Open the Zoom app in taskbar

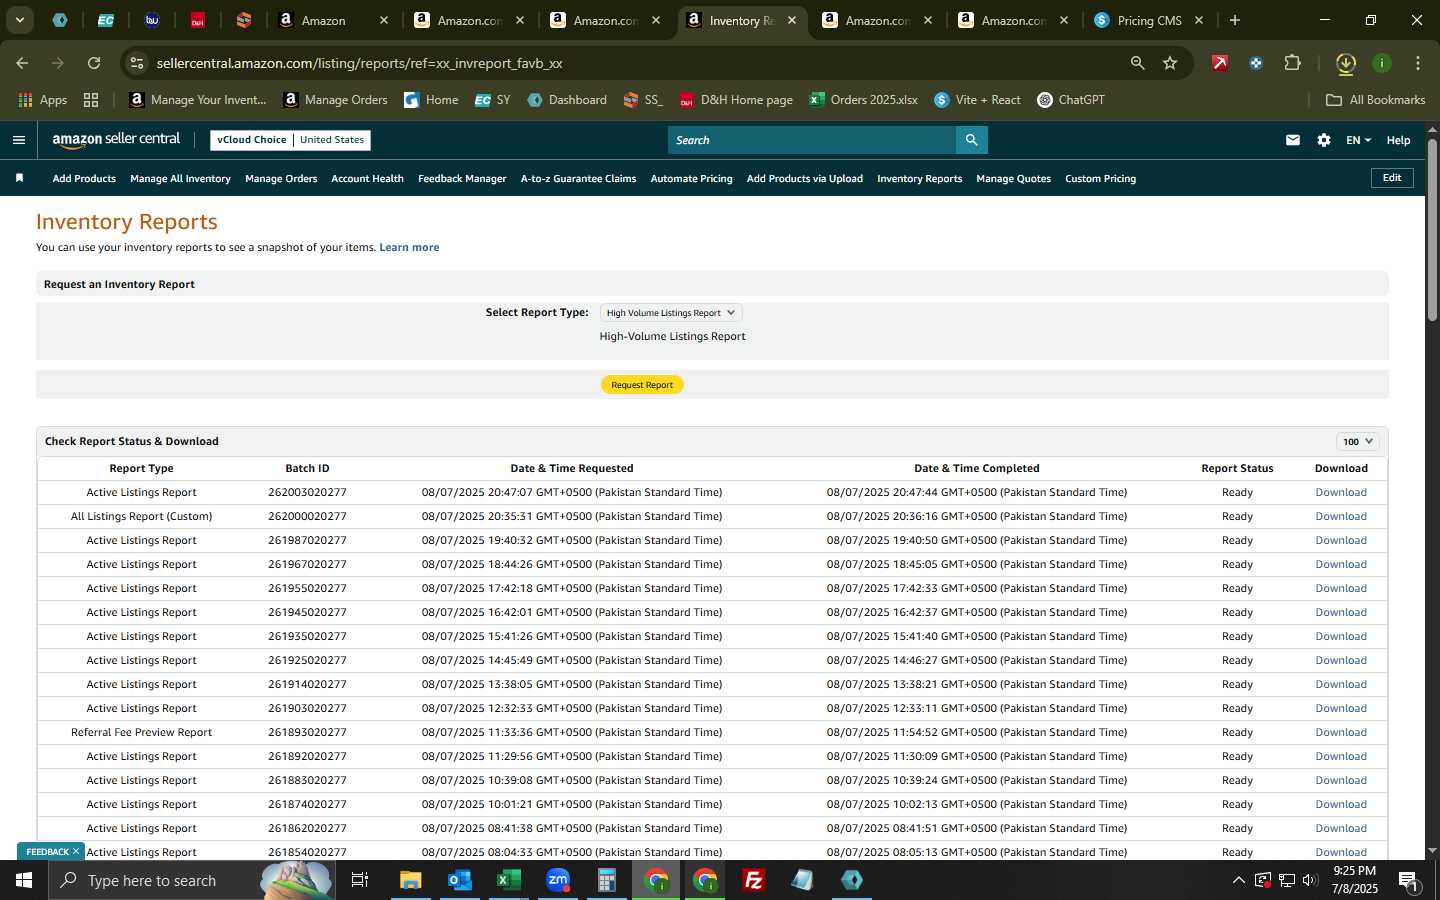pos(558,880)
